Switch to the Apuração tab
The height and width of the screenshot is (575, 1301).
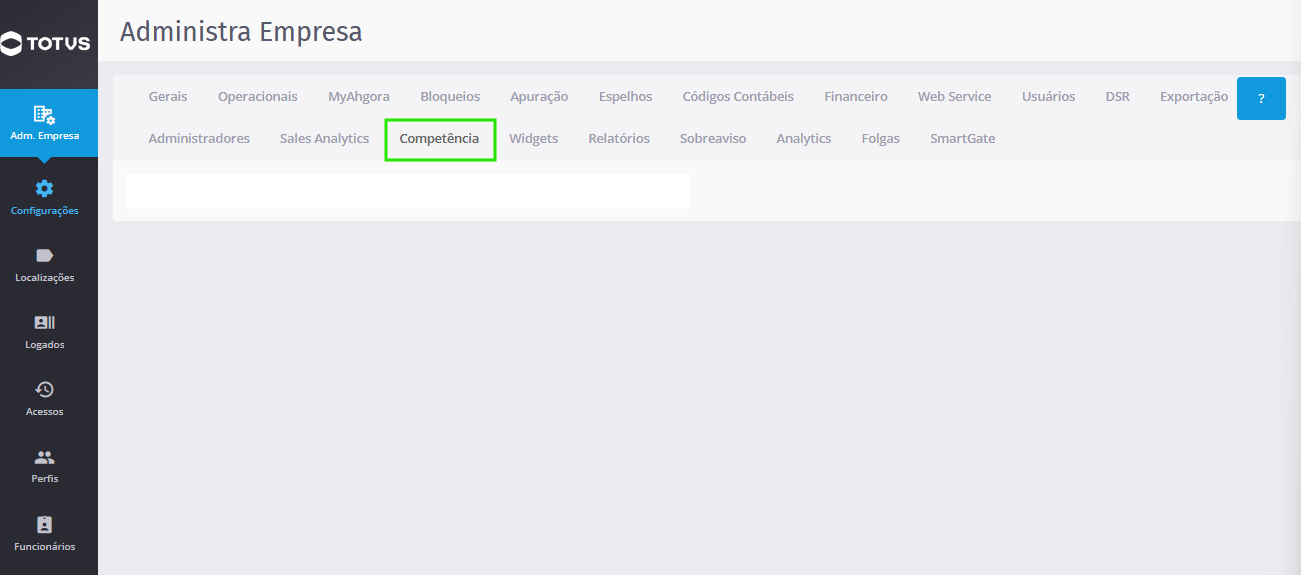tap(539, 96)
